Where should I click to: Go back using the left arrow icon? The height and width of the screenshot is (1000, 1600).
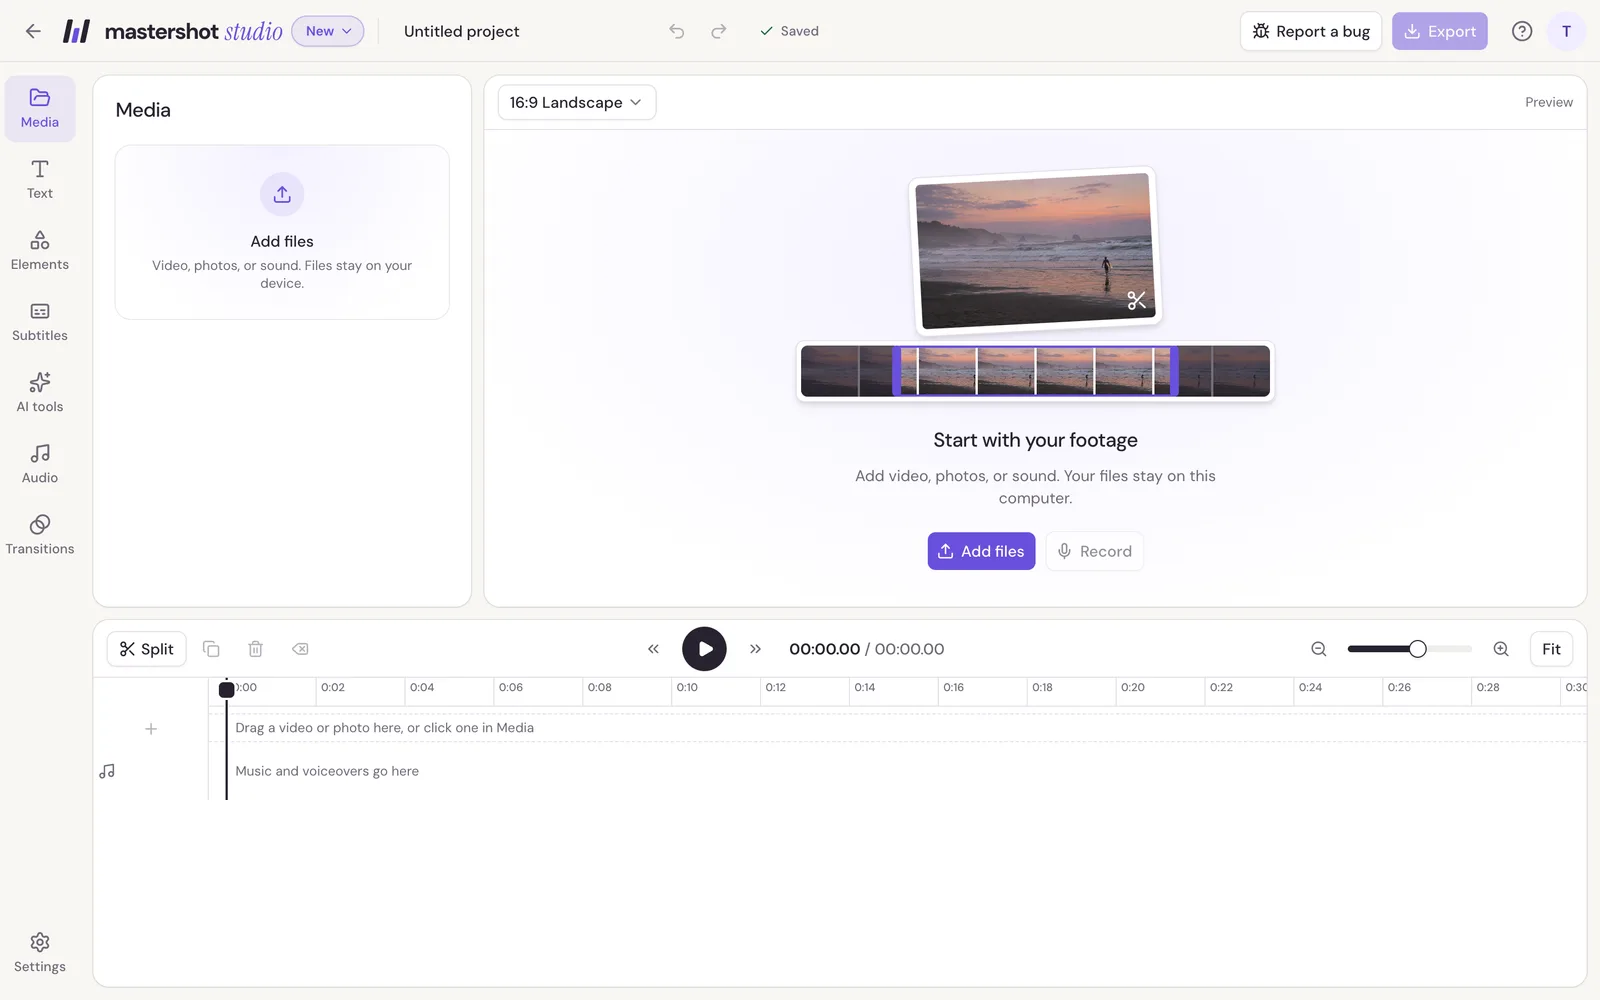33,31
